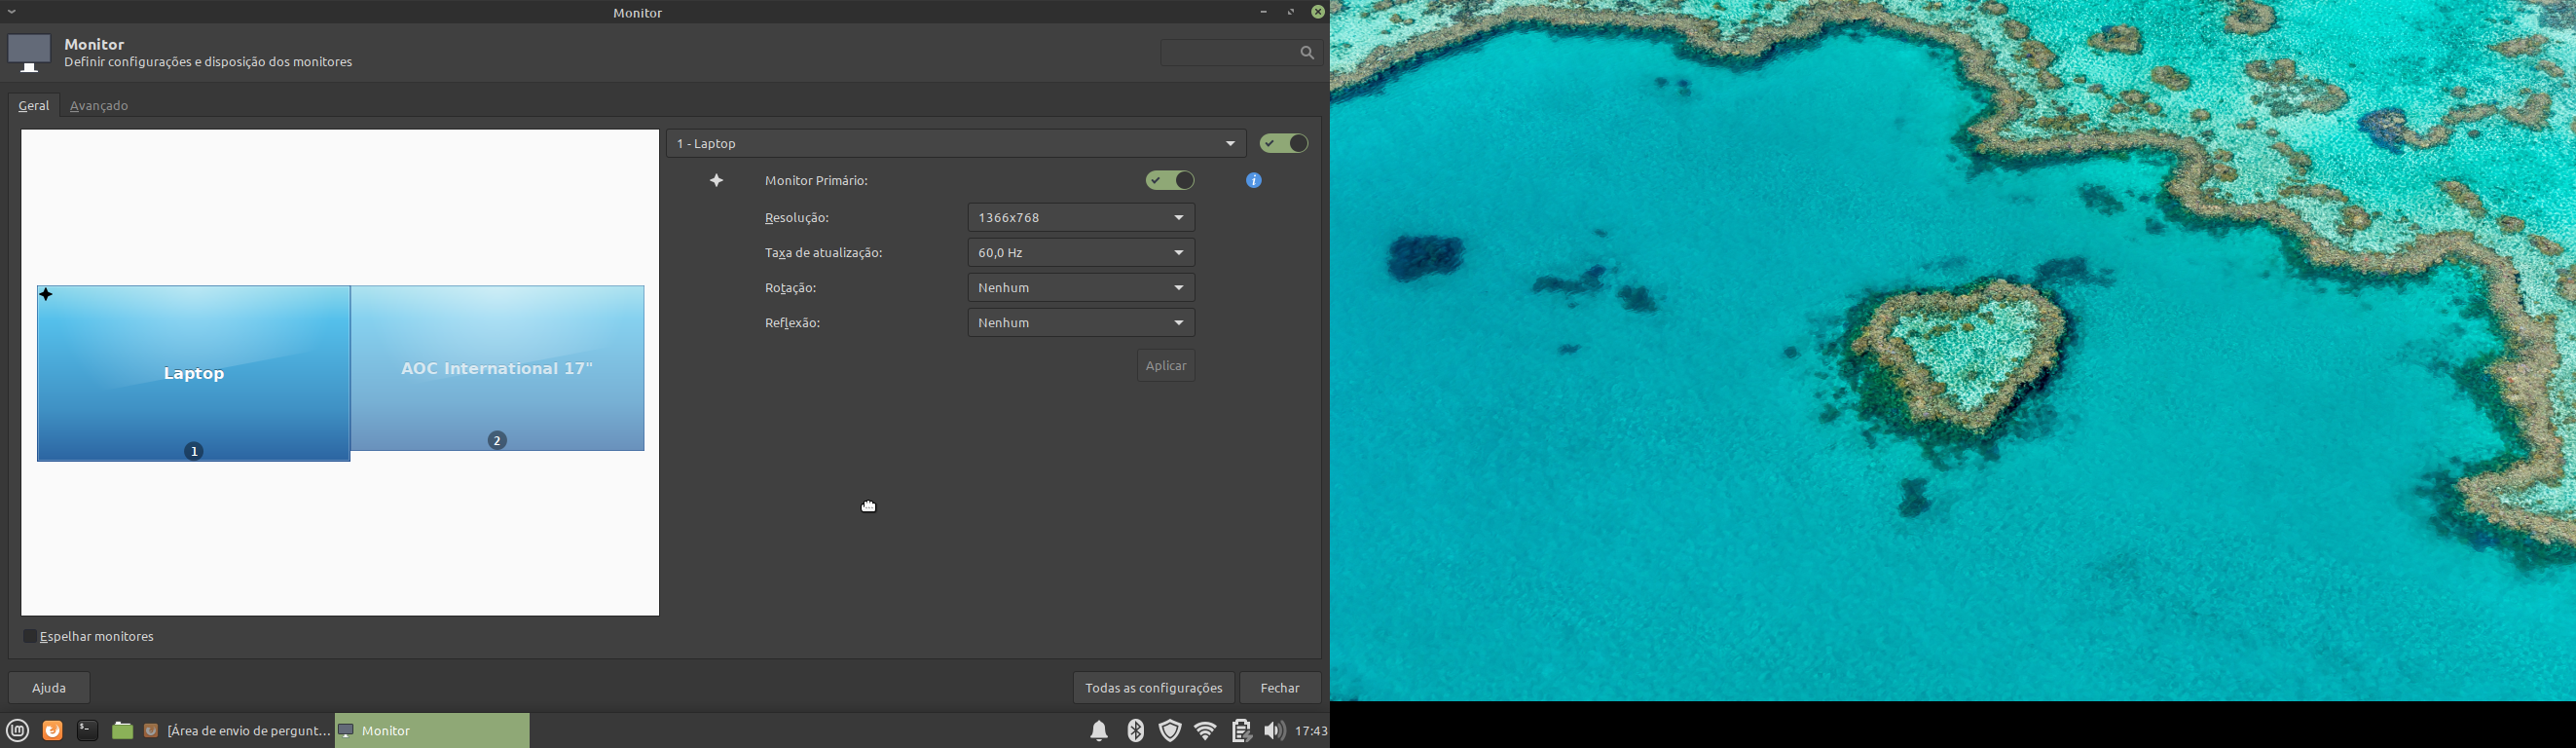Open the Taxa de atualização dropdown
The width and height of the screenshot is (2576, 748).
pyautogui.click(x=1081, y=253)
